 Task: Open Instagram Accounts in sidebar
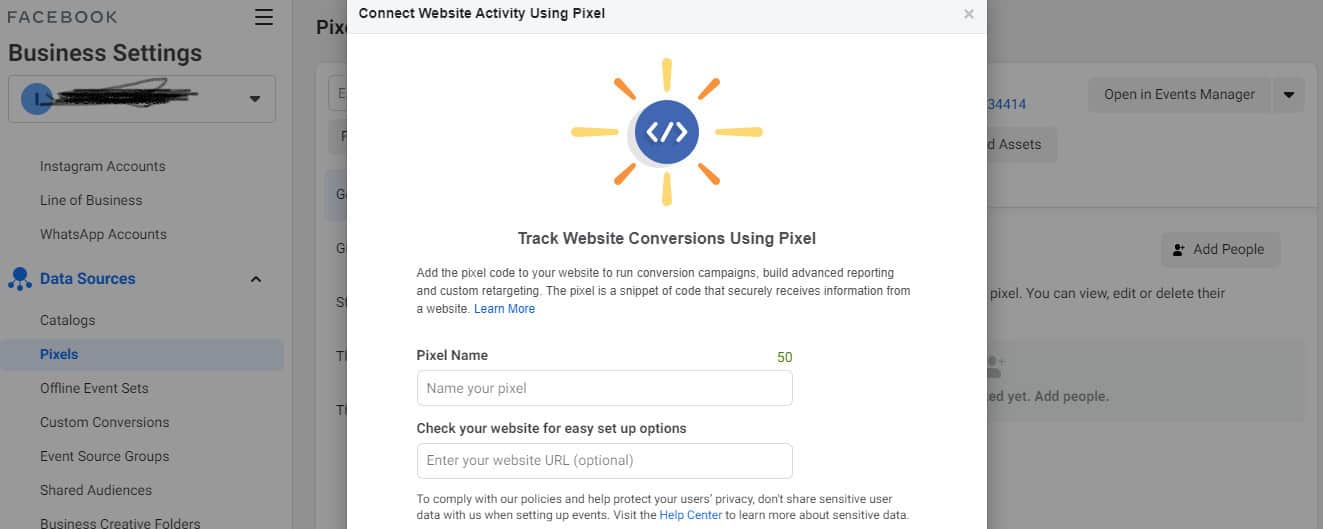coord(103,166)
